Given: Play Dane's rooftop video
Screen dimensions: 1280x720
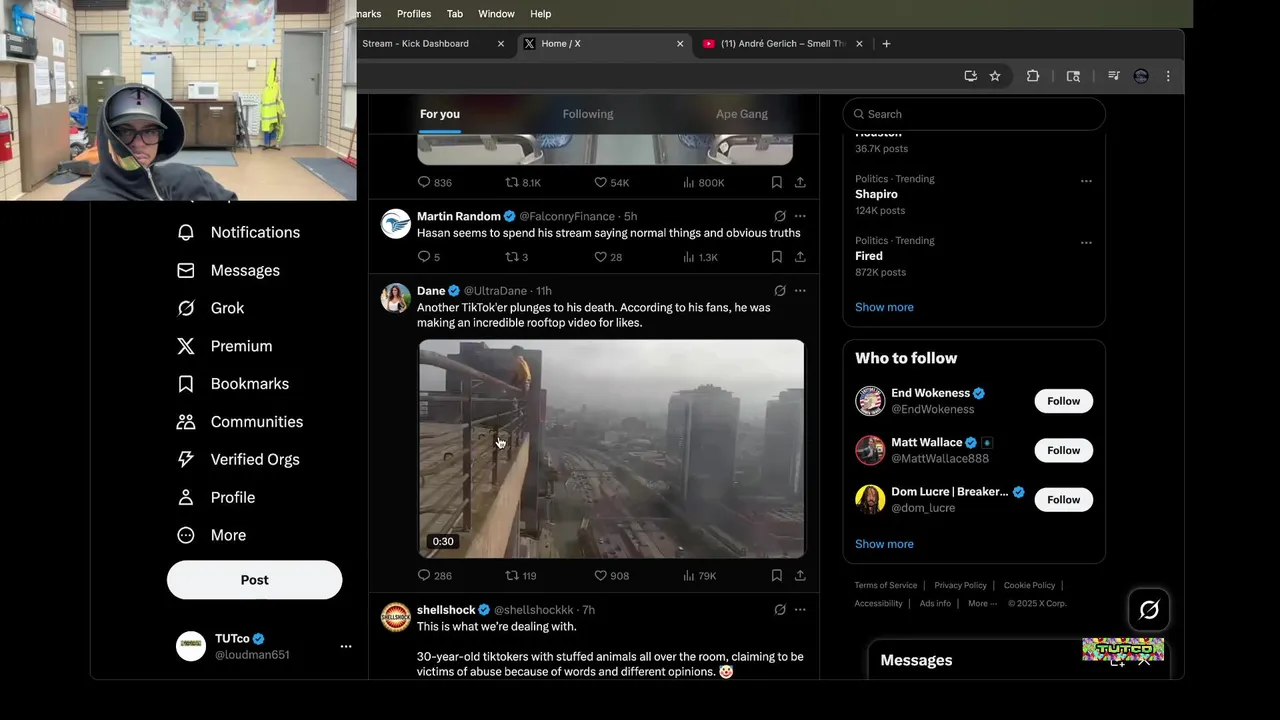Looking at the screenshot, I should (611, 449).
